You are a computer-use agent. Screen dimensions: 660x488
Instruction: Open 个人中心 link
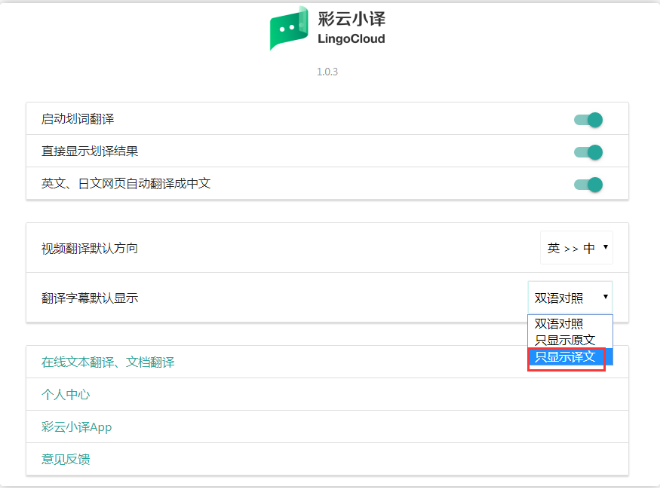click(x=66, y=395)
